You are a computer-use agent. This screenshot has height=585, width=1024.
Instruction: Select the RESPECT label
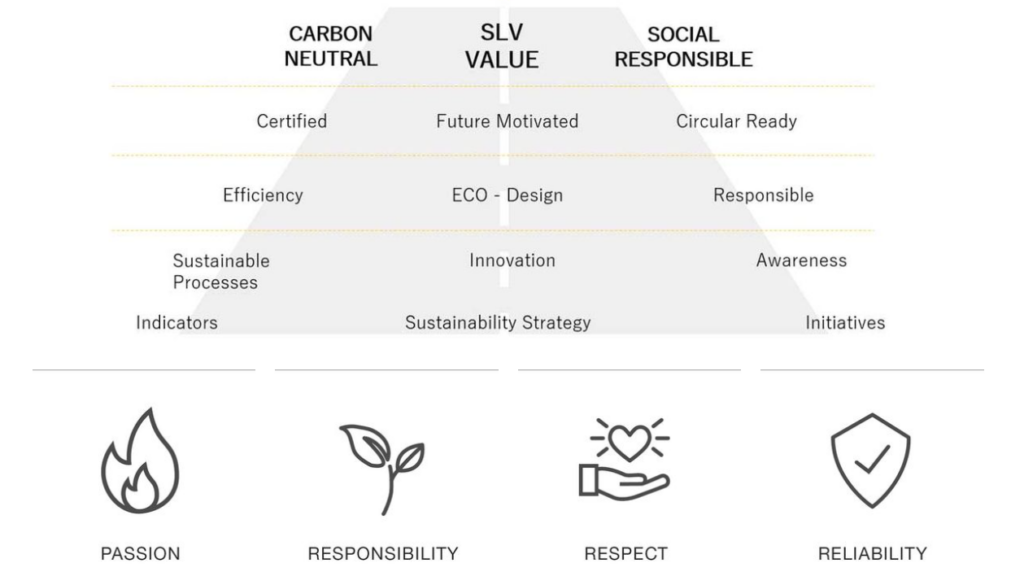tap(626, 554)
